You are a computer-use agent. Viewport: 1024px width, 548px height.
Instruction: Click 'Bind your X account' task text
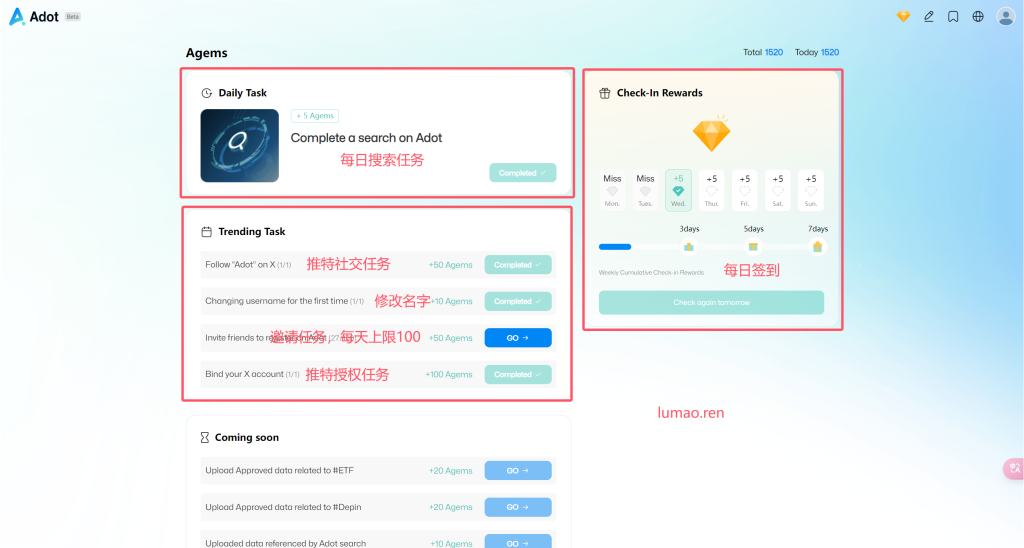244,374
